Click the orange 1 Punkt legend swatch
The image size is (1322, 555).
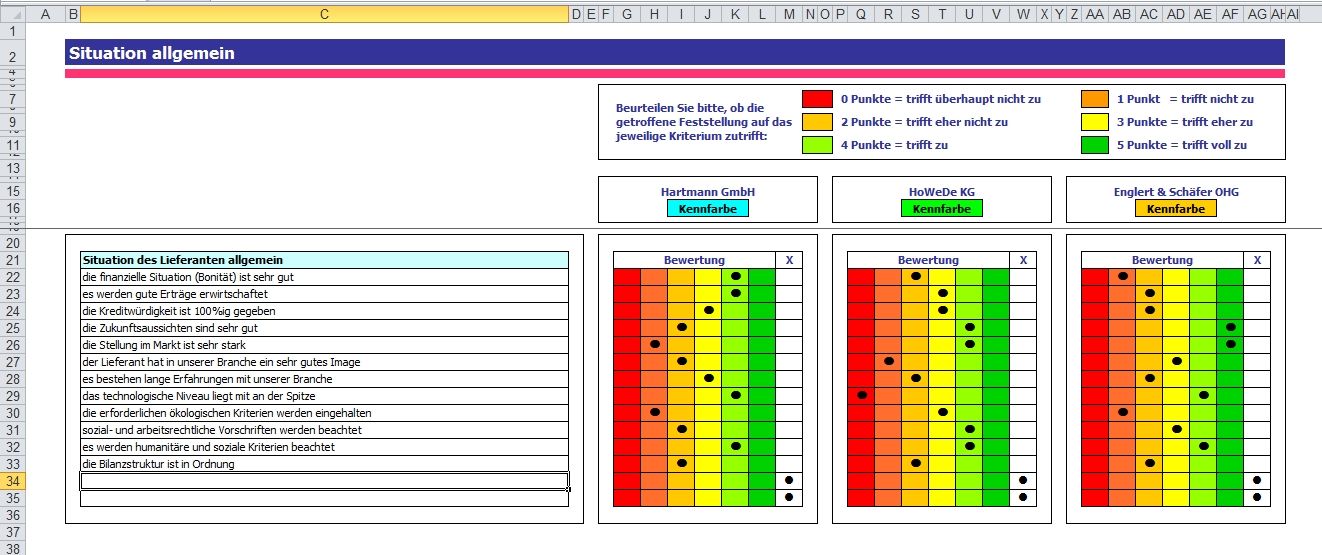click(1095, 98)
